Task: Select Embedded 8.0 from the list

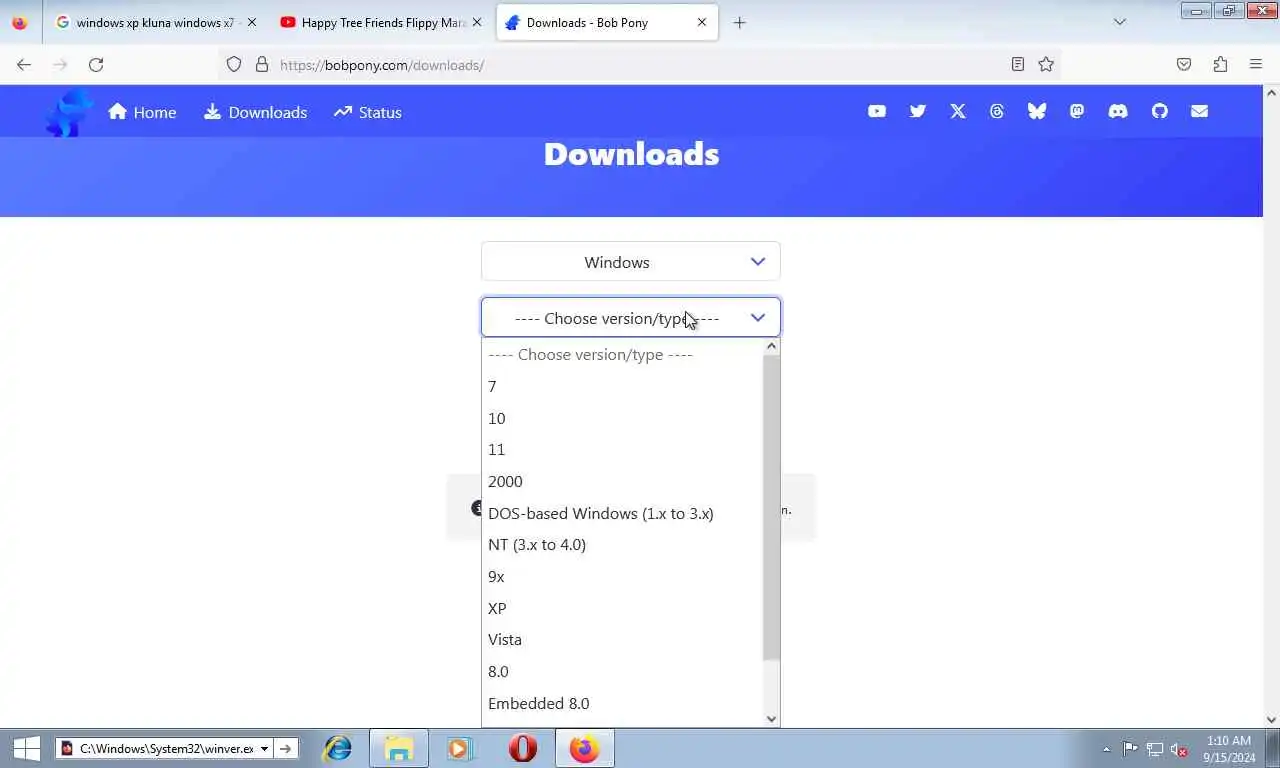Action: [622, 703]
